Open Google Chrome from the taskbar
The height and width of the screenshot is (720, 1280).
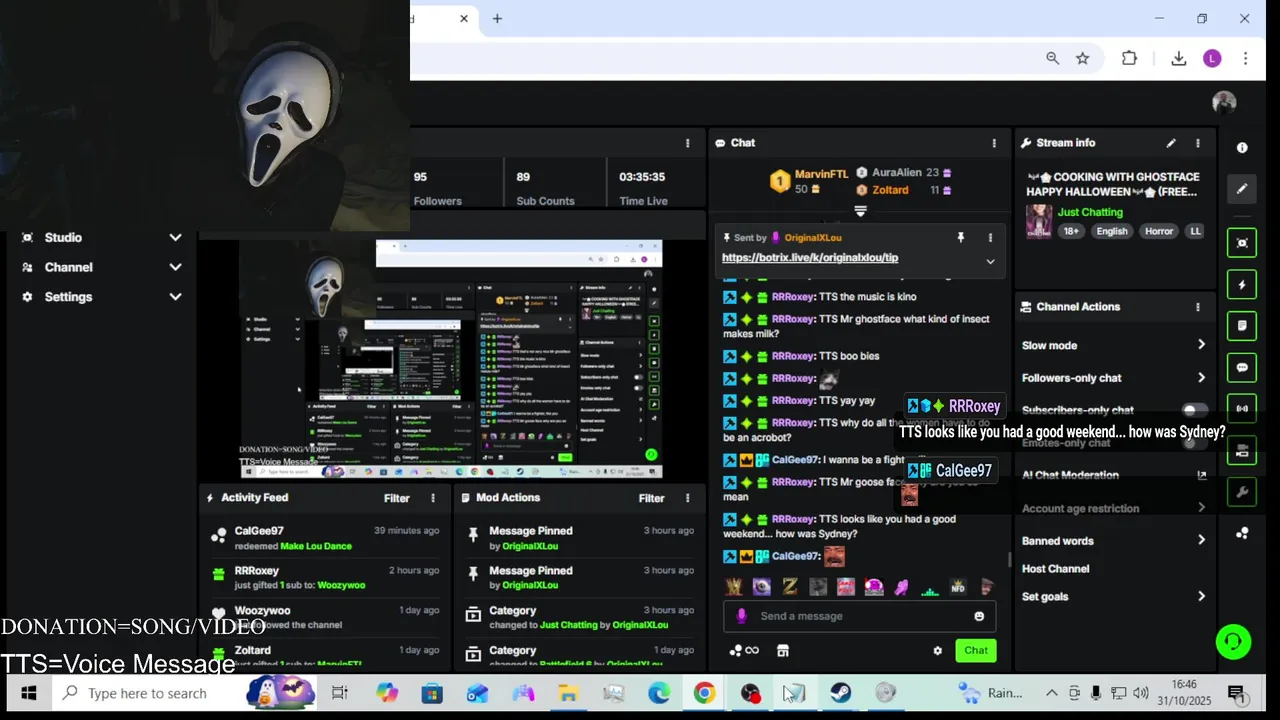[x=705, y=693]
